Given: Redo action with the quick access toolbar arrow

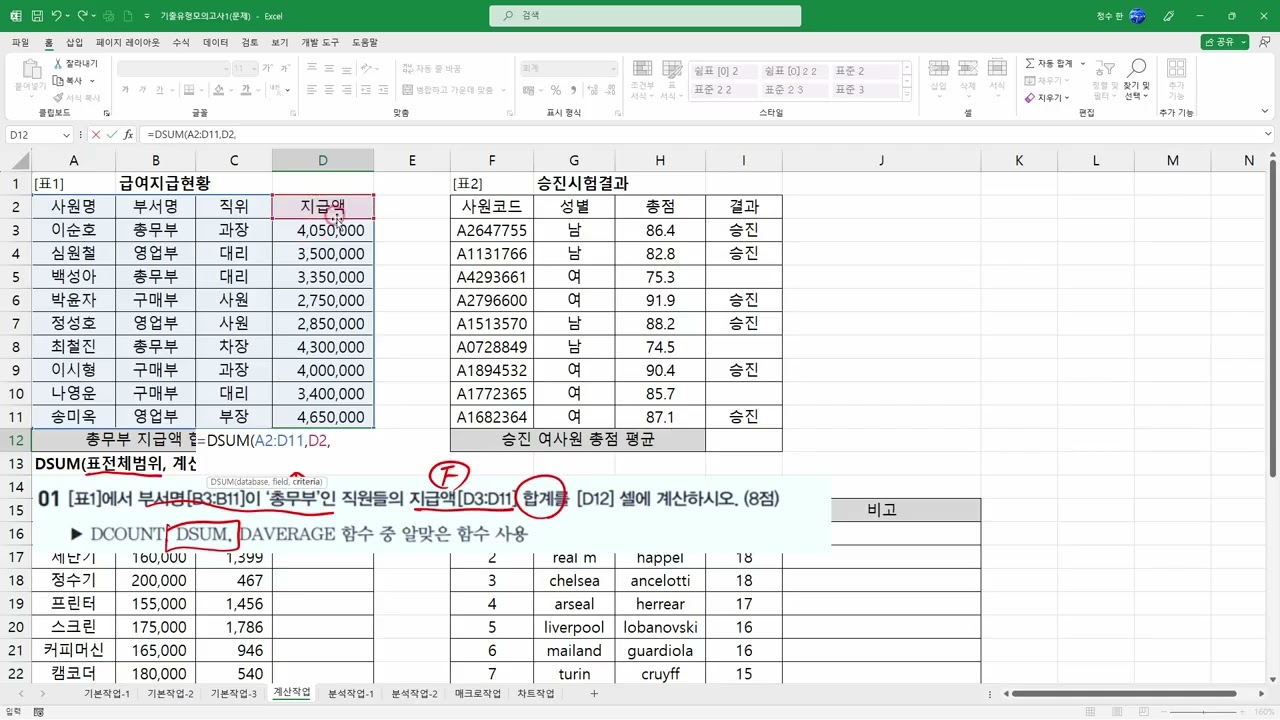Looking at the screenshot, I should [83, 16].
